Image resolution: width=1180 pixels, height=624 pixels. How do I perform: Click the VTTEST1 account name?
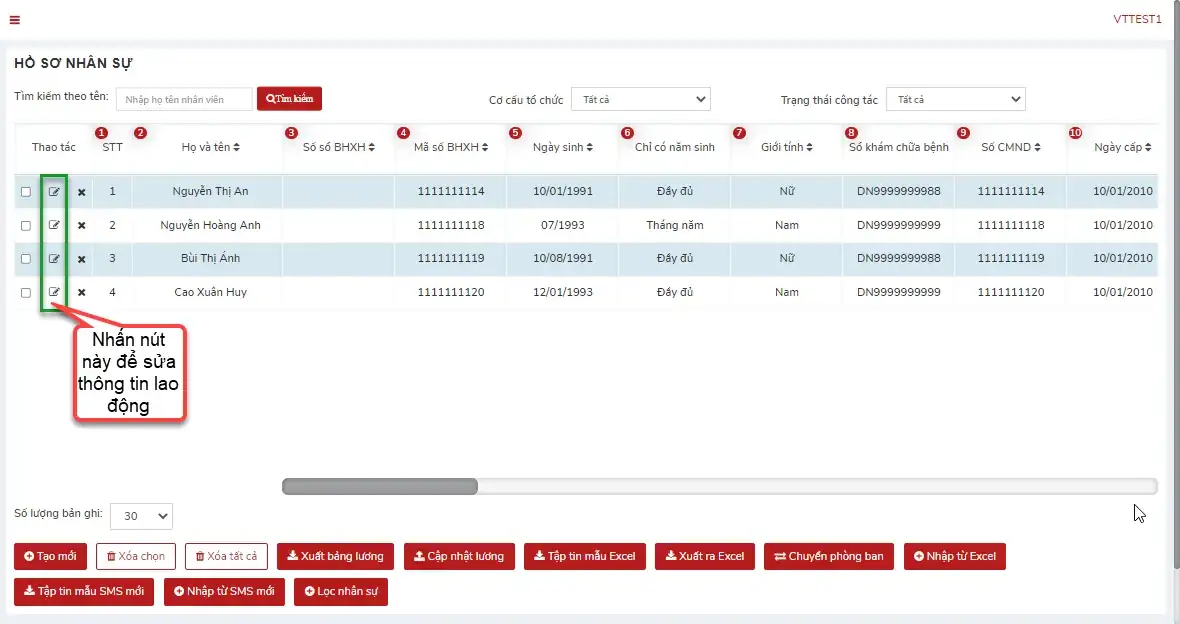coord(1137,20)
